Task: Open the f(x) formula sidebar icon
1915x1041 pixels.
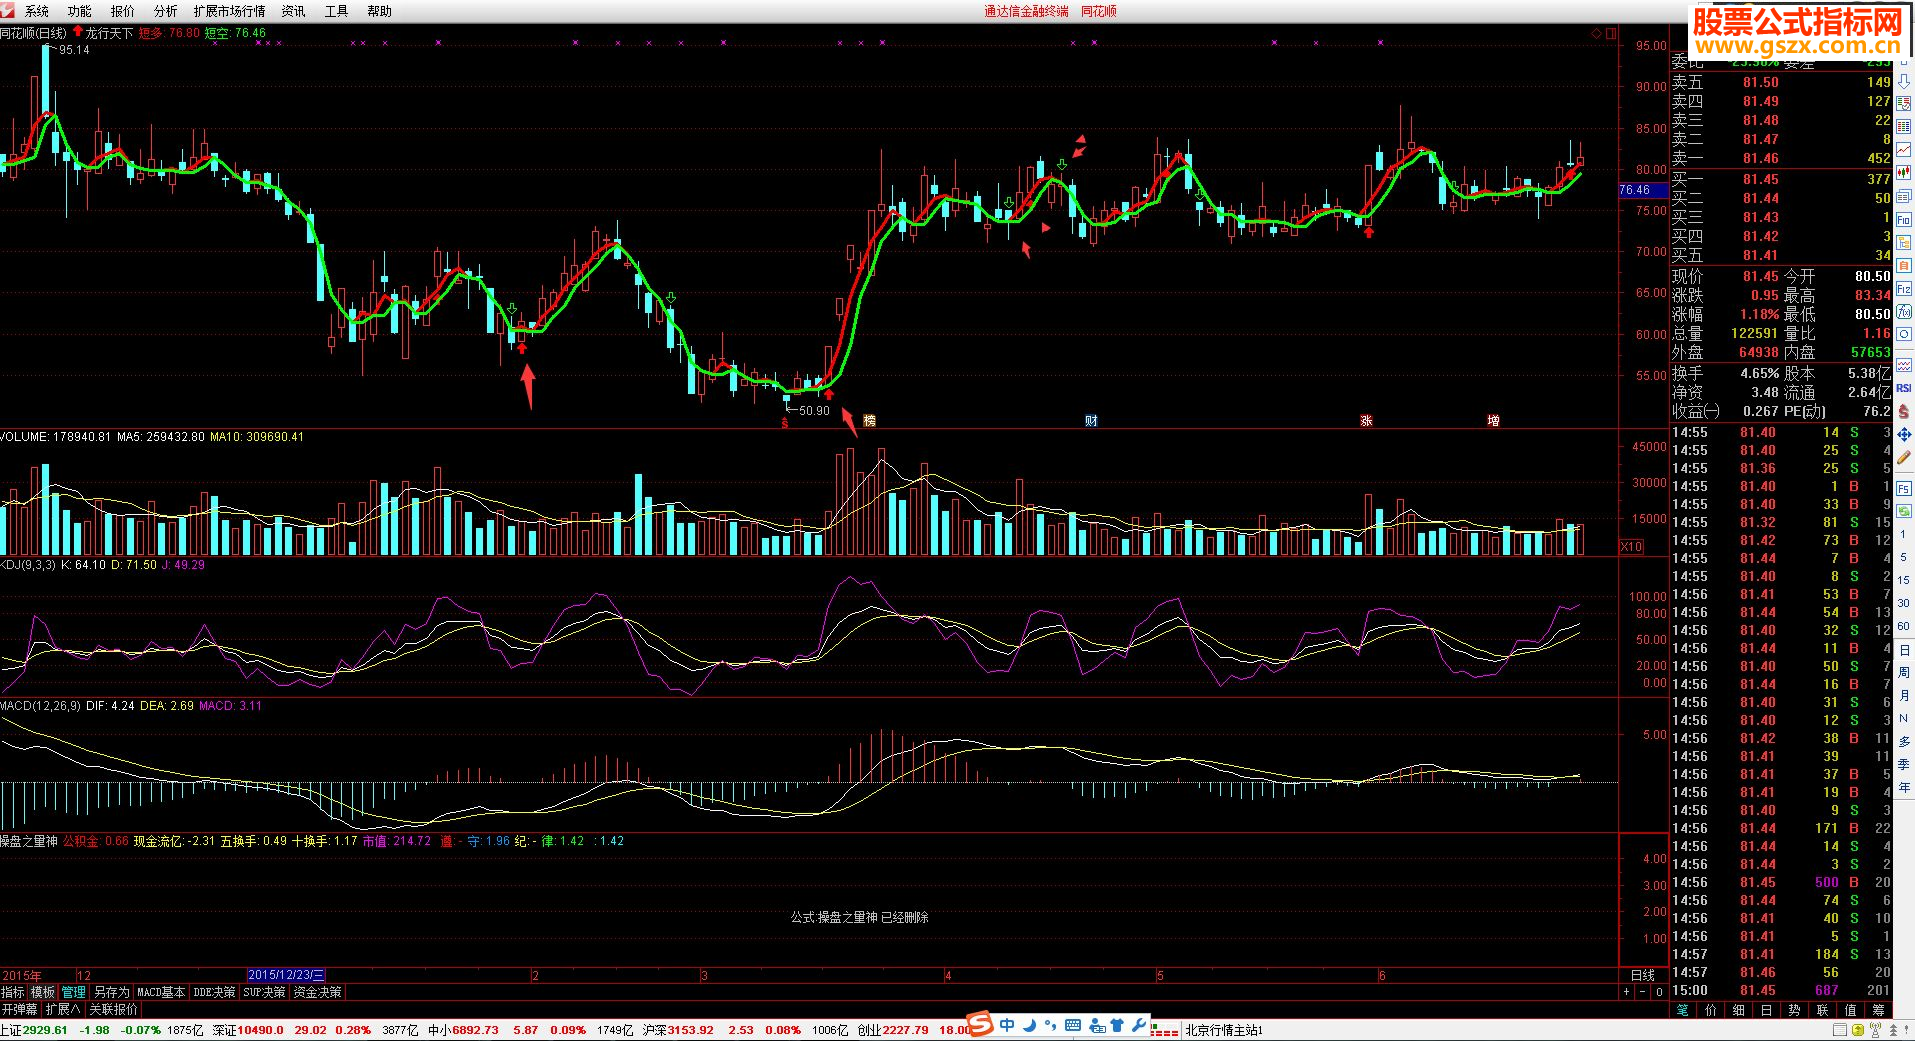Action: click(1903, 310)
